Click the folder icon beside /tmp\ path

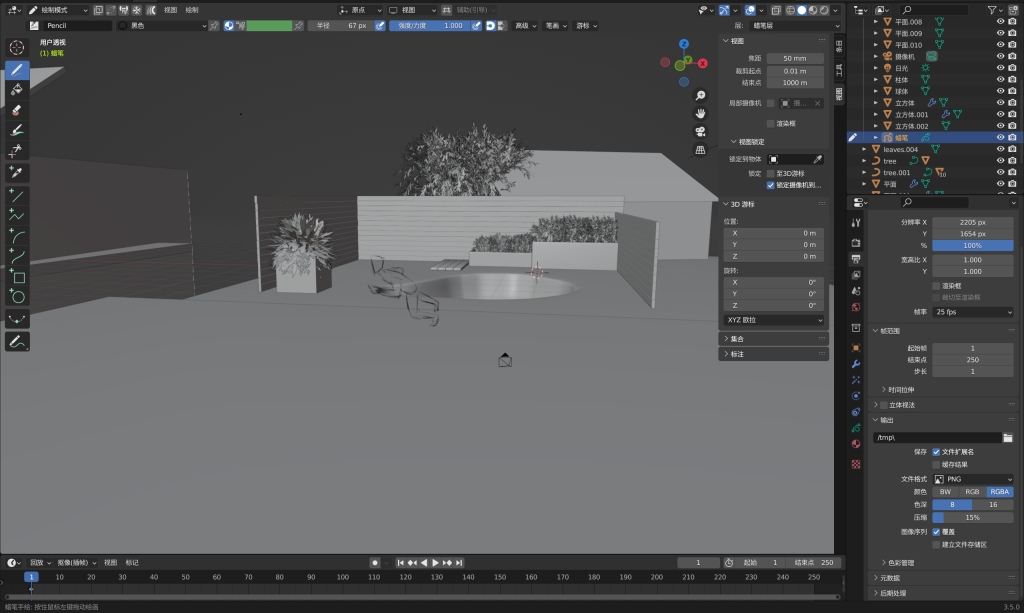(1008, 438)
